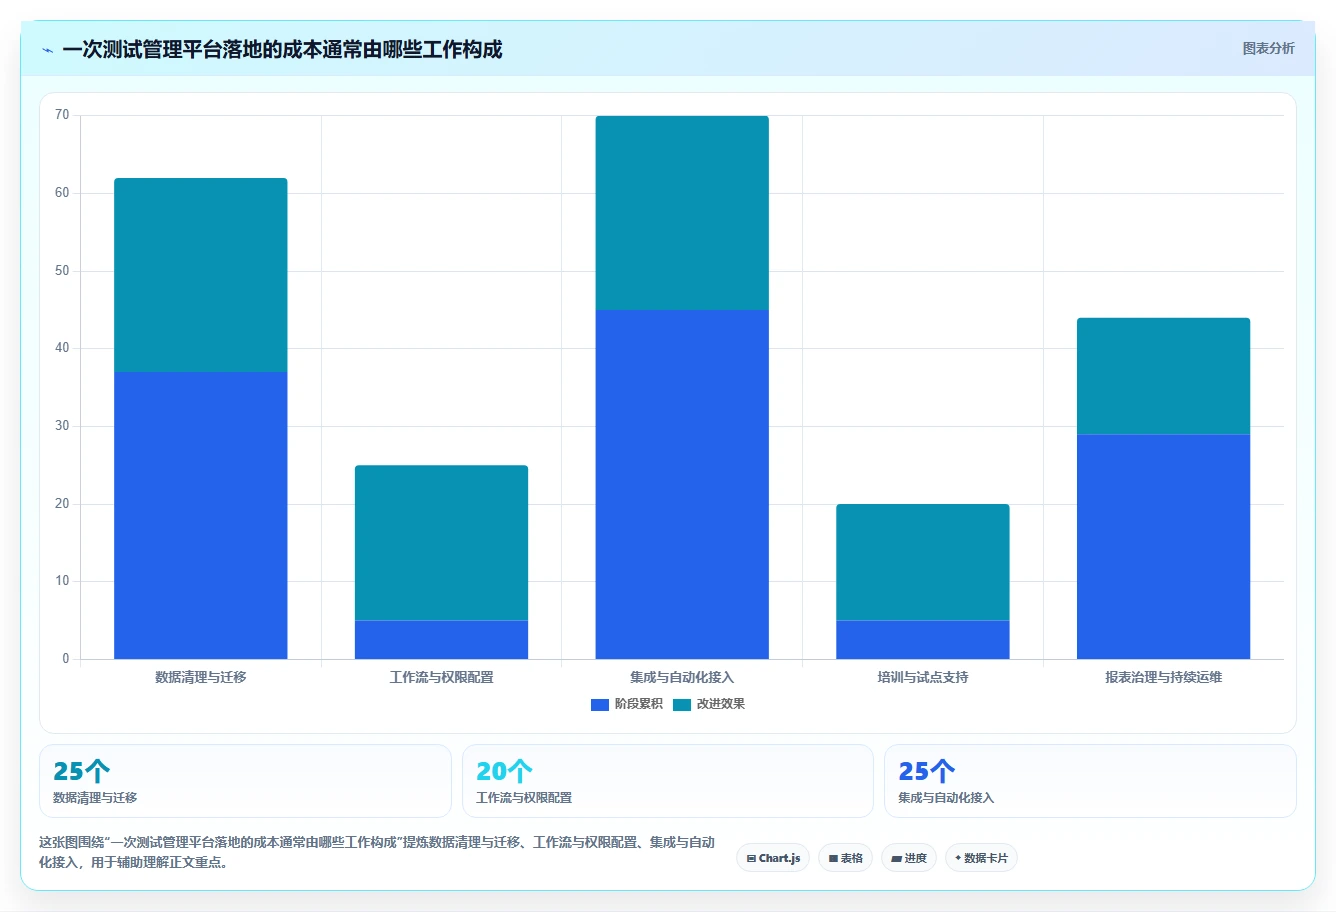Click the 报表治理与持续运维 axis label
The width and height of the screenshot is (1336, 912).
click(x=1163, y=677)
